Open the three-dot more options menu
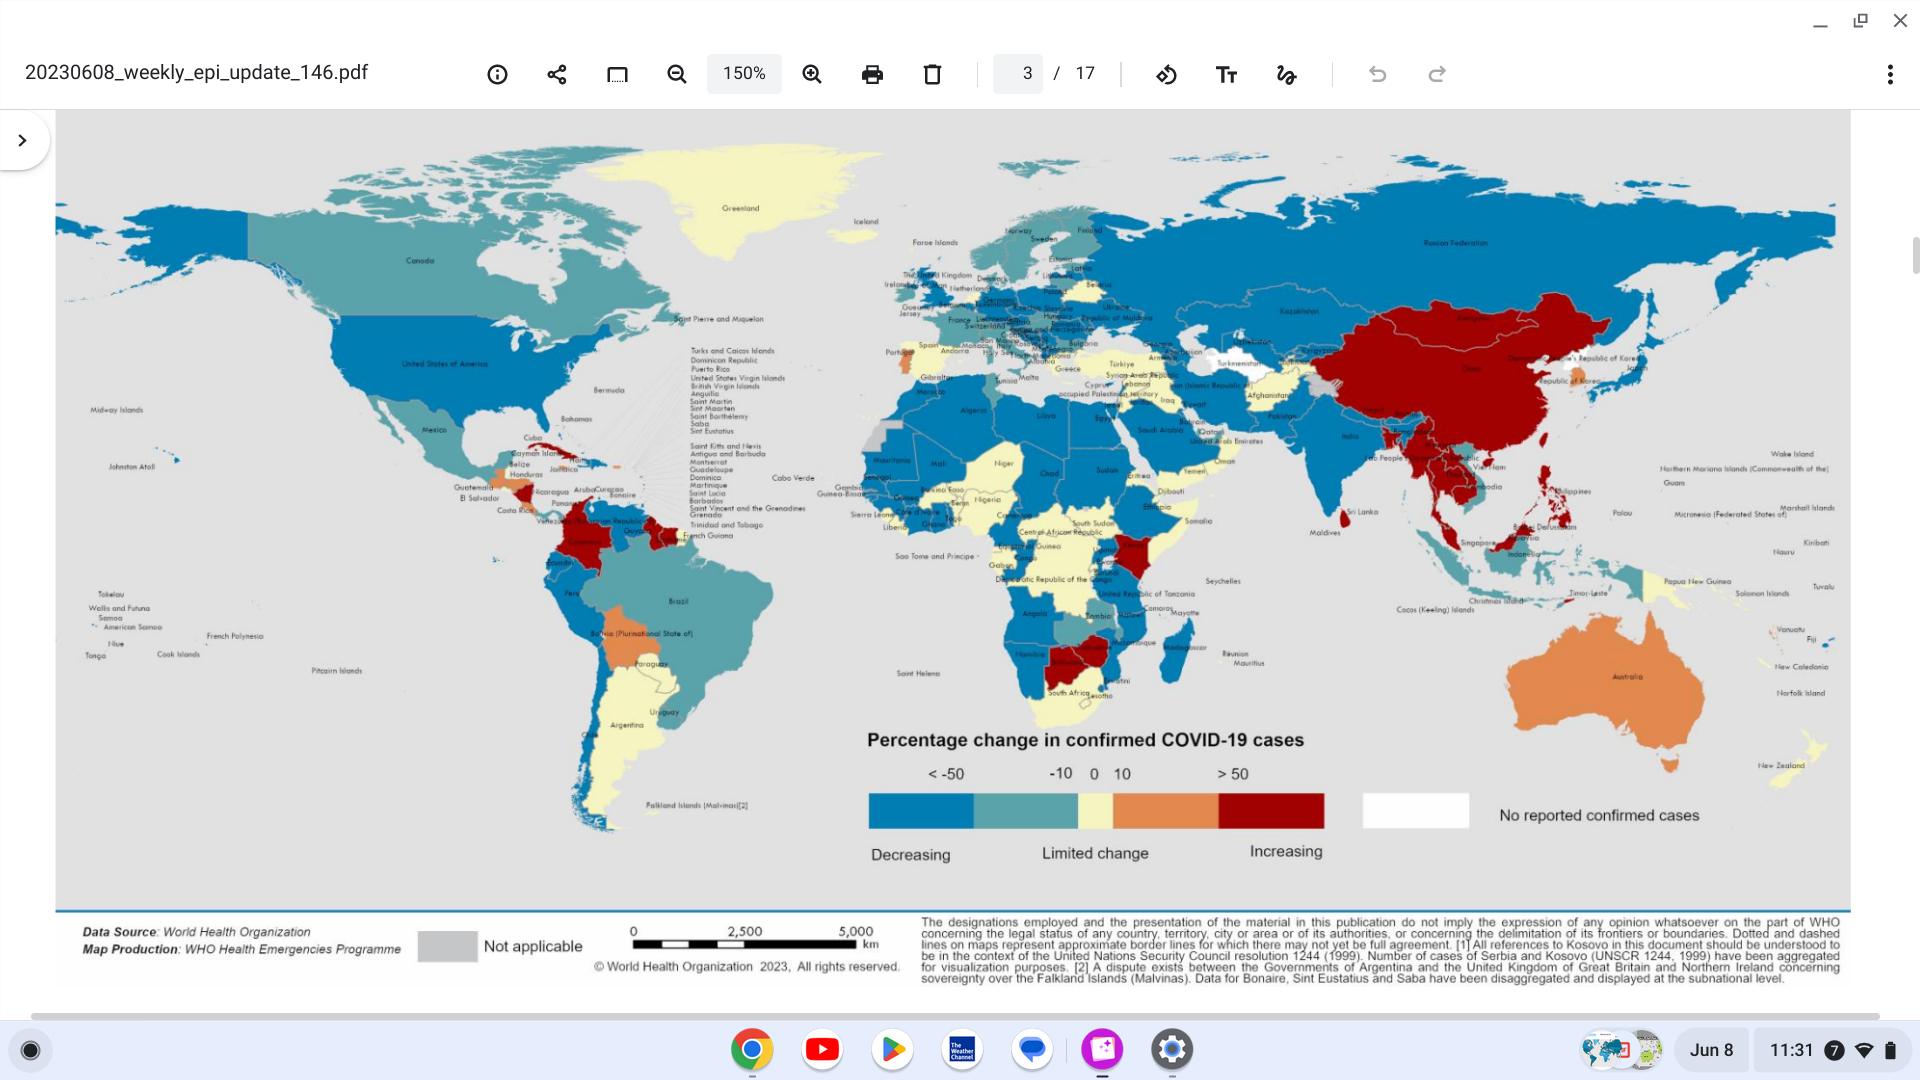 (1890, 74)
